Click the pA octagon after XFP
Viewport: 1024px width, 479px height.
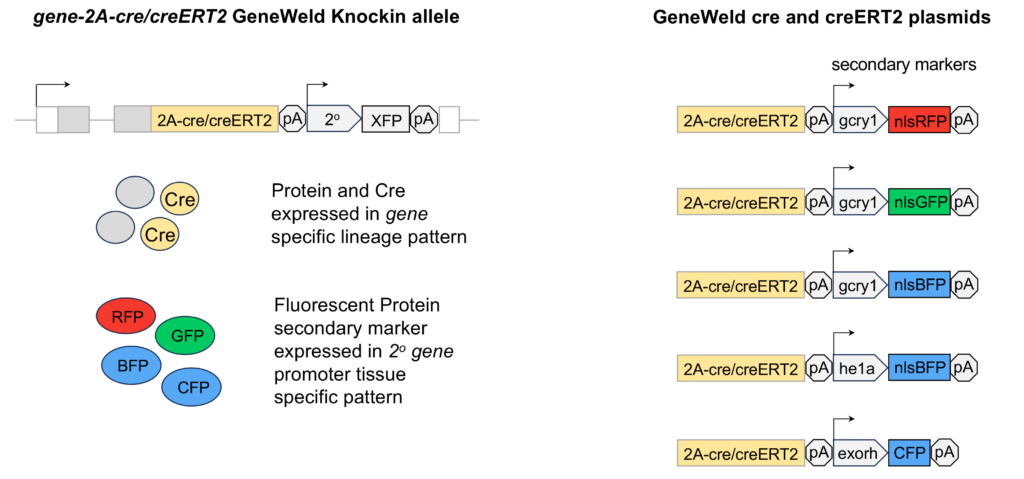(x=424, y=119)
